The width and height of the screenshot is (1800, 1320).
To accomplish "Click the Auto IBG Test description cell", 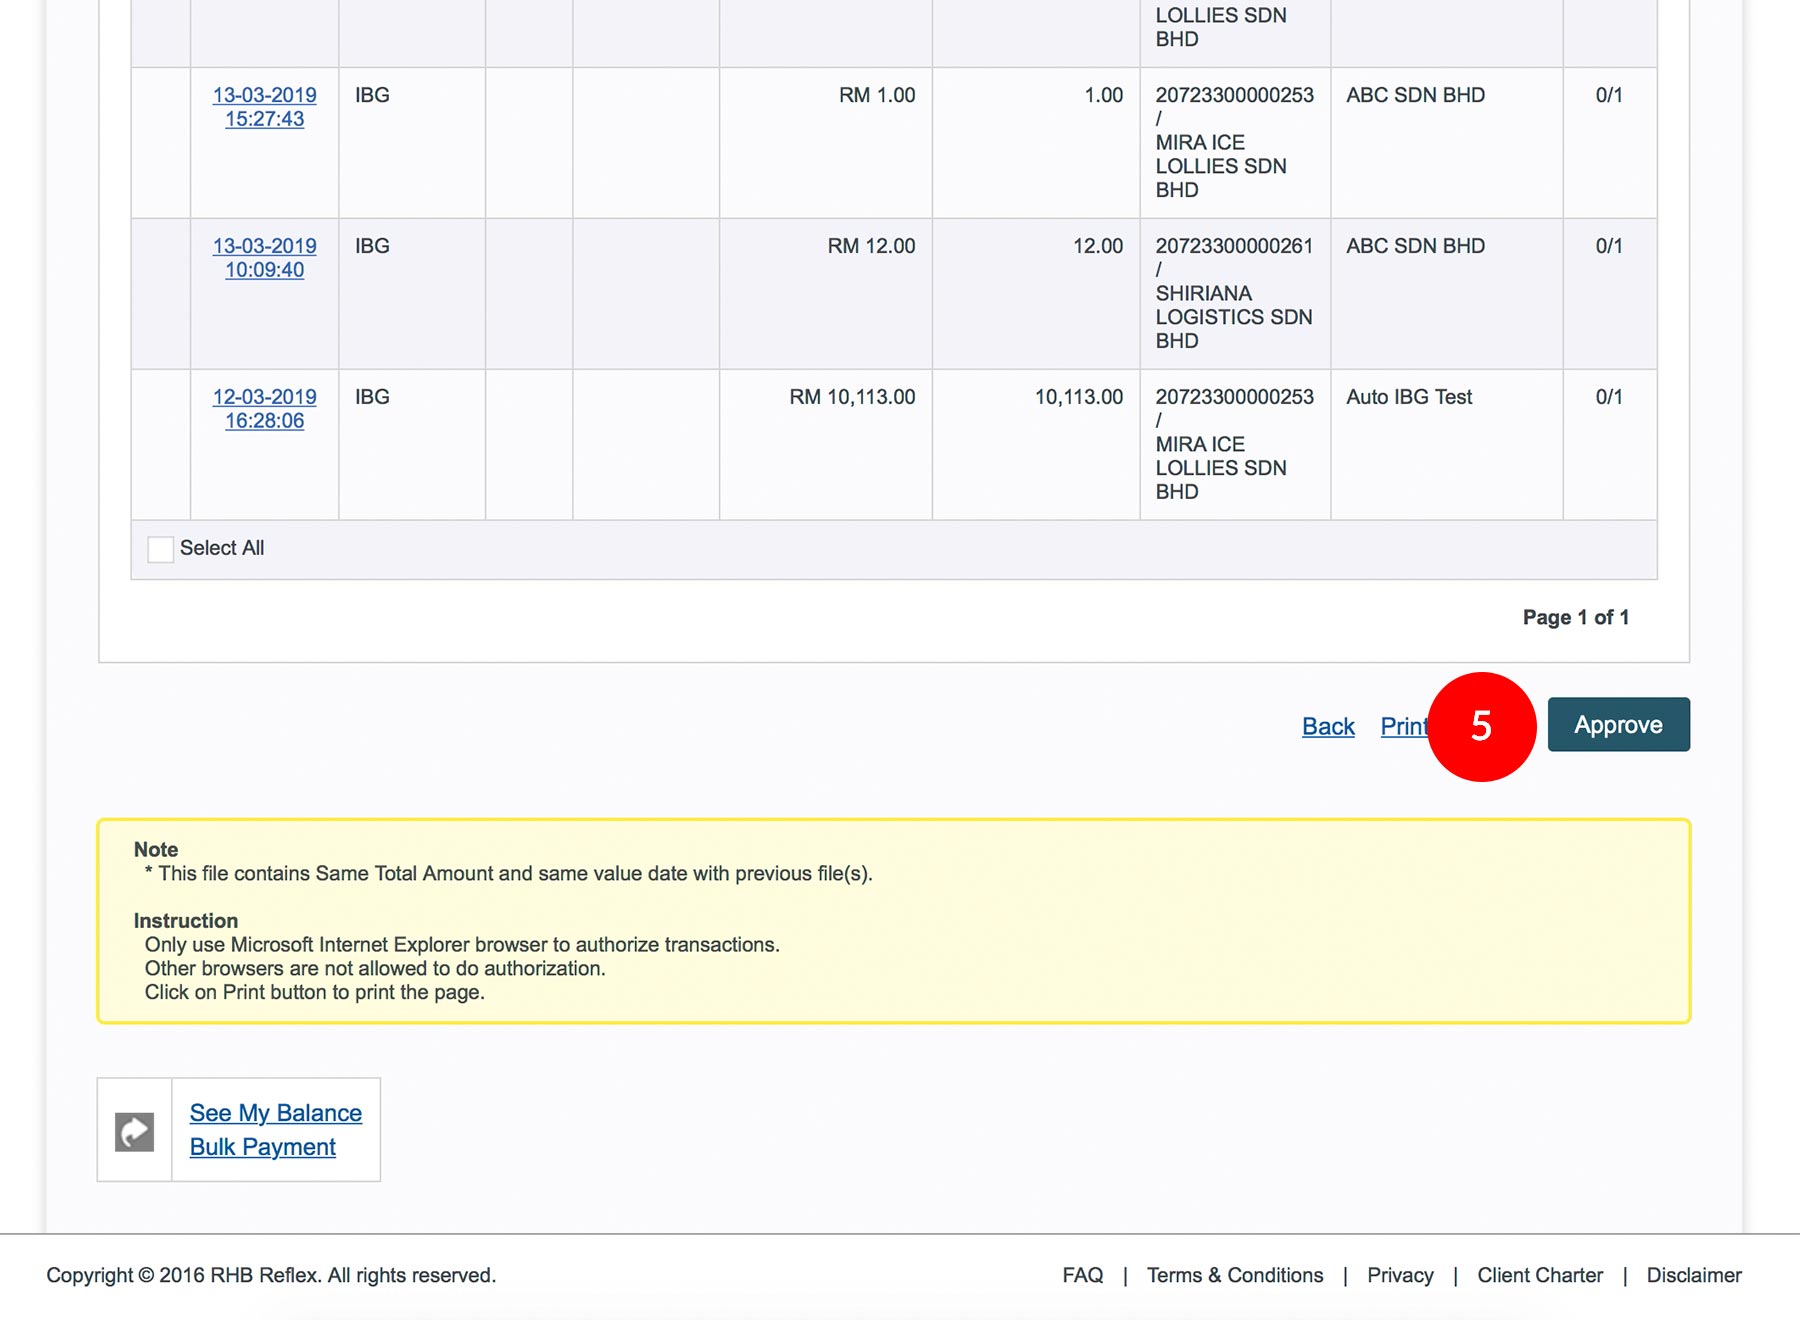I will click(x=1408, y=397).
